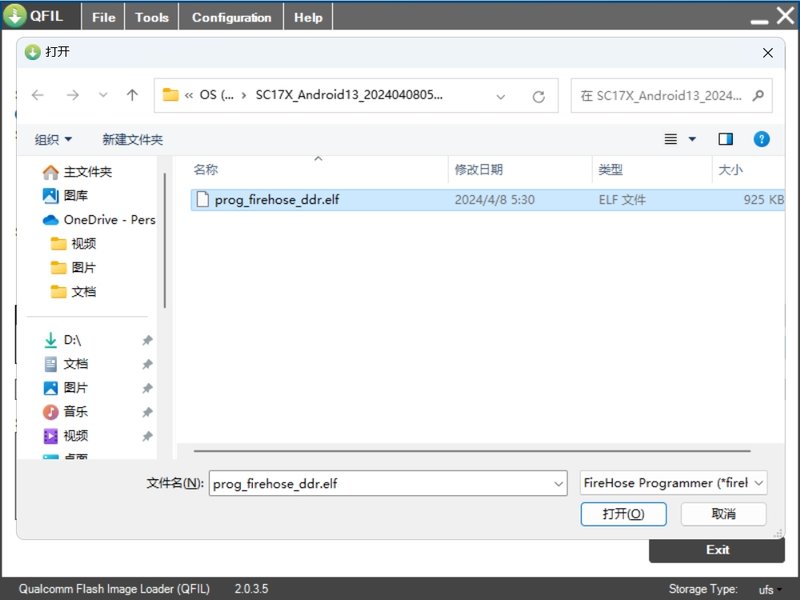
Task: Click the sidebar vertical scrollbar
Action: 164,240
